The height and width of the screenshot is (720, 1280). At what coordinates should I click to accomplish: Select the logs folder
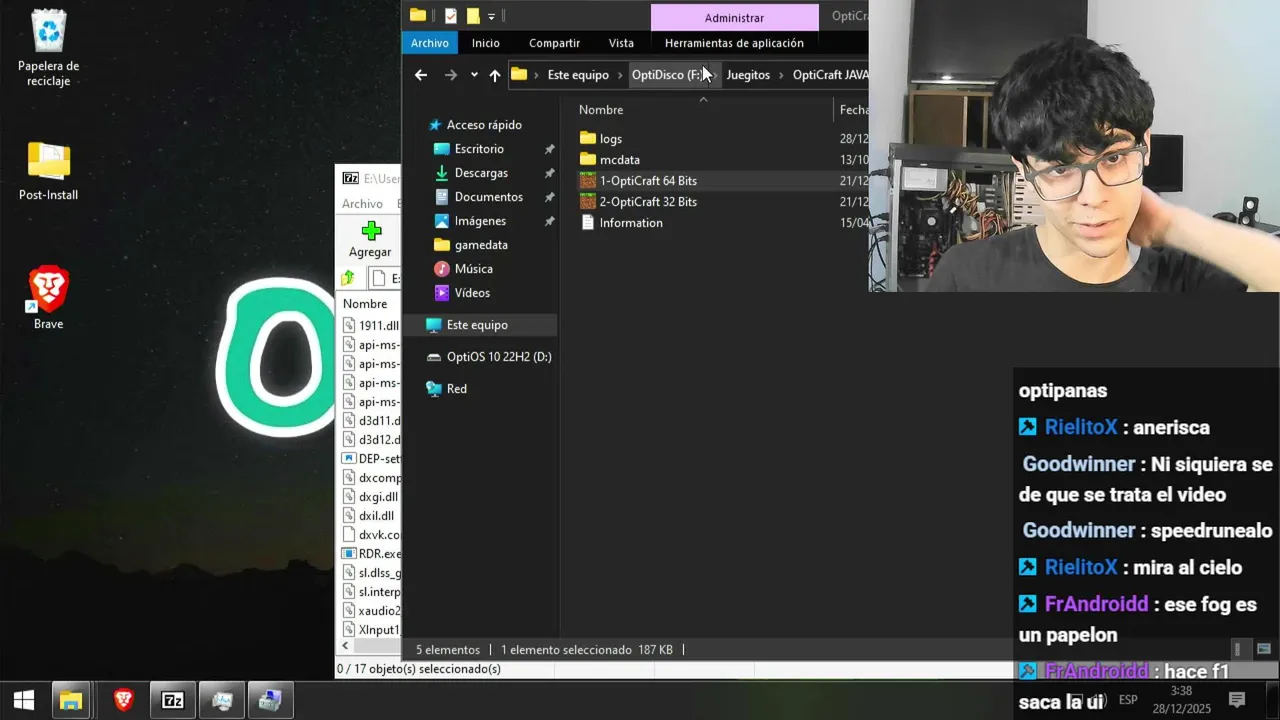coord(610,139)
